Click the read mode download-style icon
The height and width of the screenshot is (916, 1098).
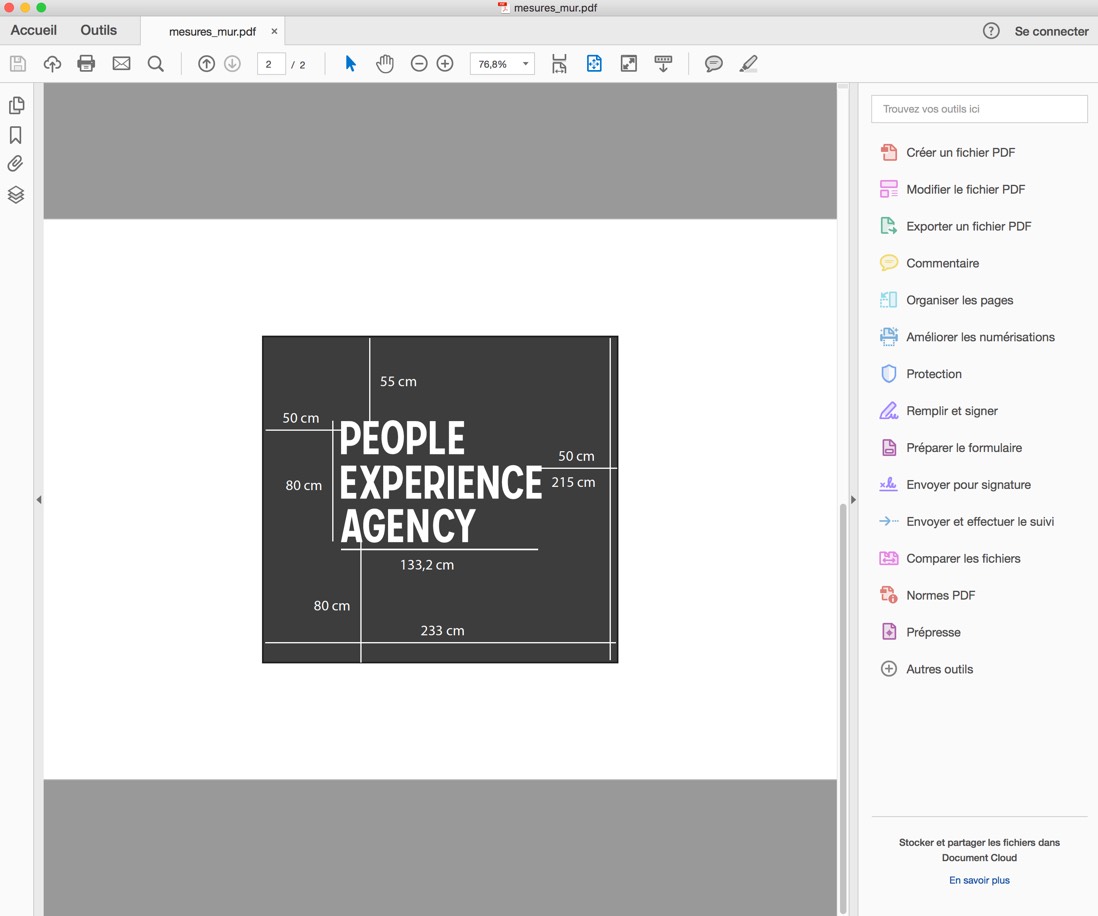(x=663, y=64)
